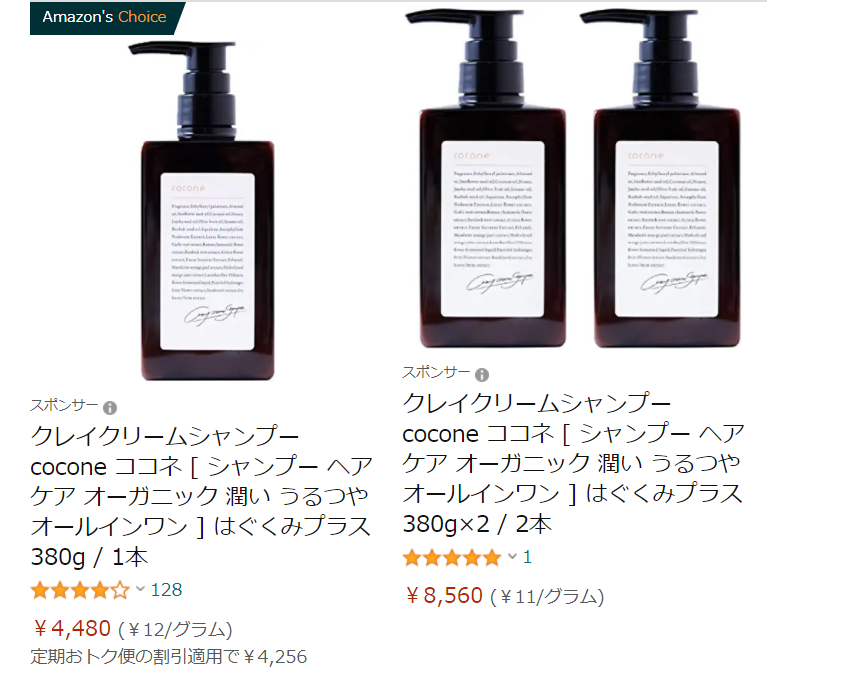Open the 380g×2 / 2本 shampoo title link
Viewport: 858px width, 677px height.
click(573, 464)
